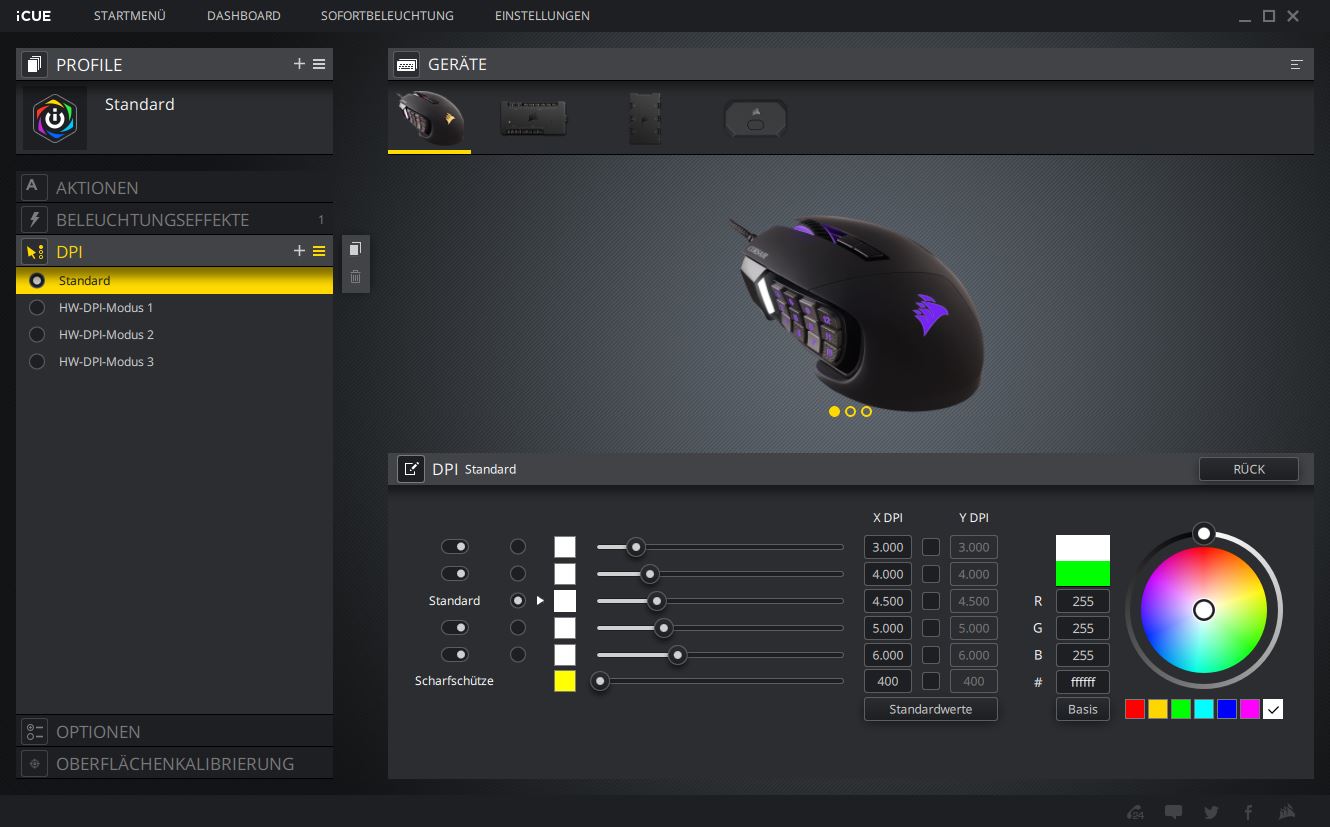The width and height of the screenshot is (1330, 827).
Task: Select the third device in Geräte bar
Action: pos(645,118)
